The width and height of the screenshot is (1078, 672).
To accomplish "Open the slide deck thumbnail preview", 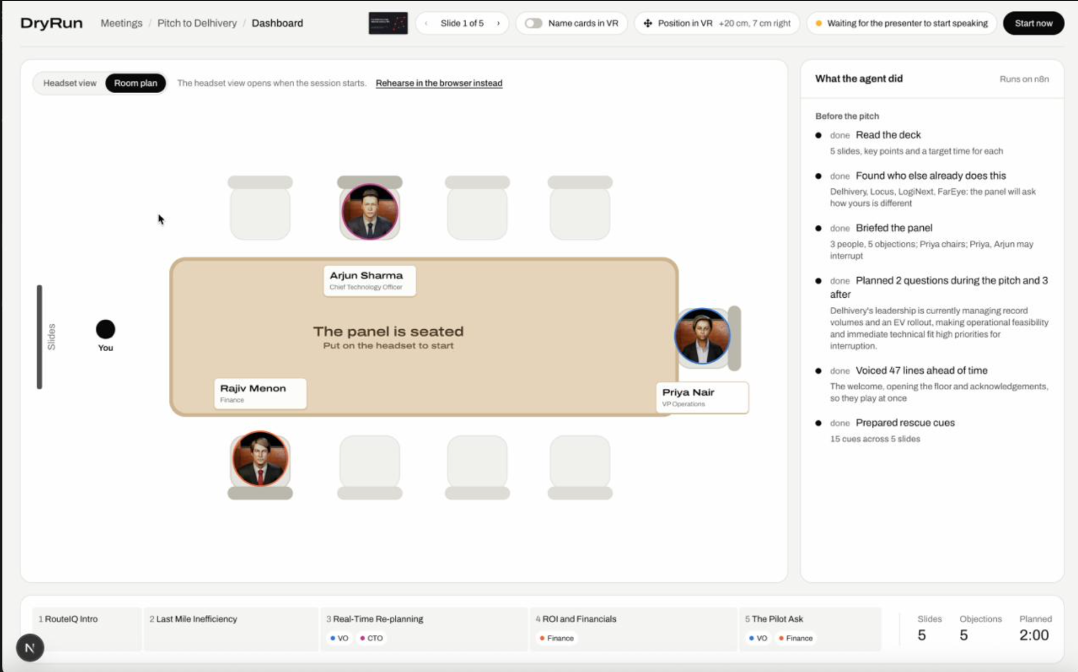I will tap(388, 23).
